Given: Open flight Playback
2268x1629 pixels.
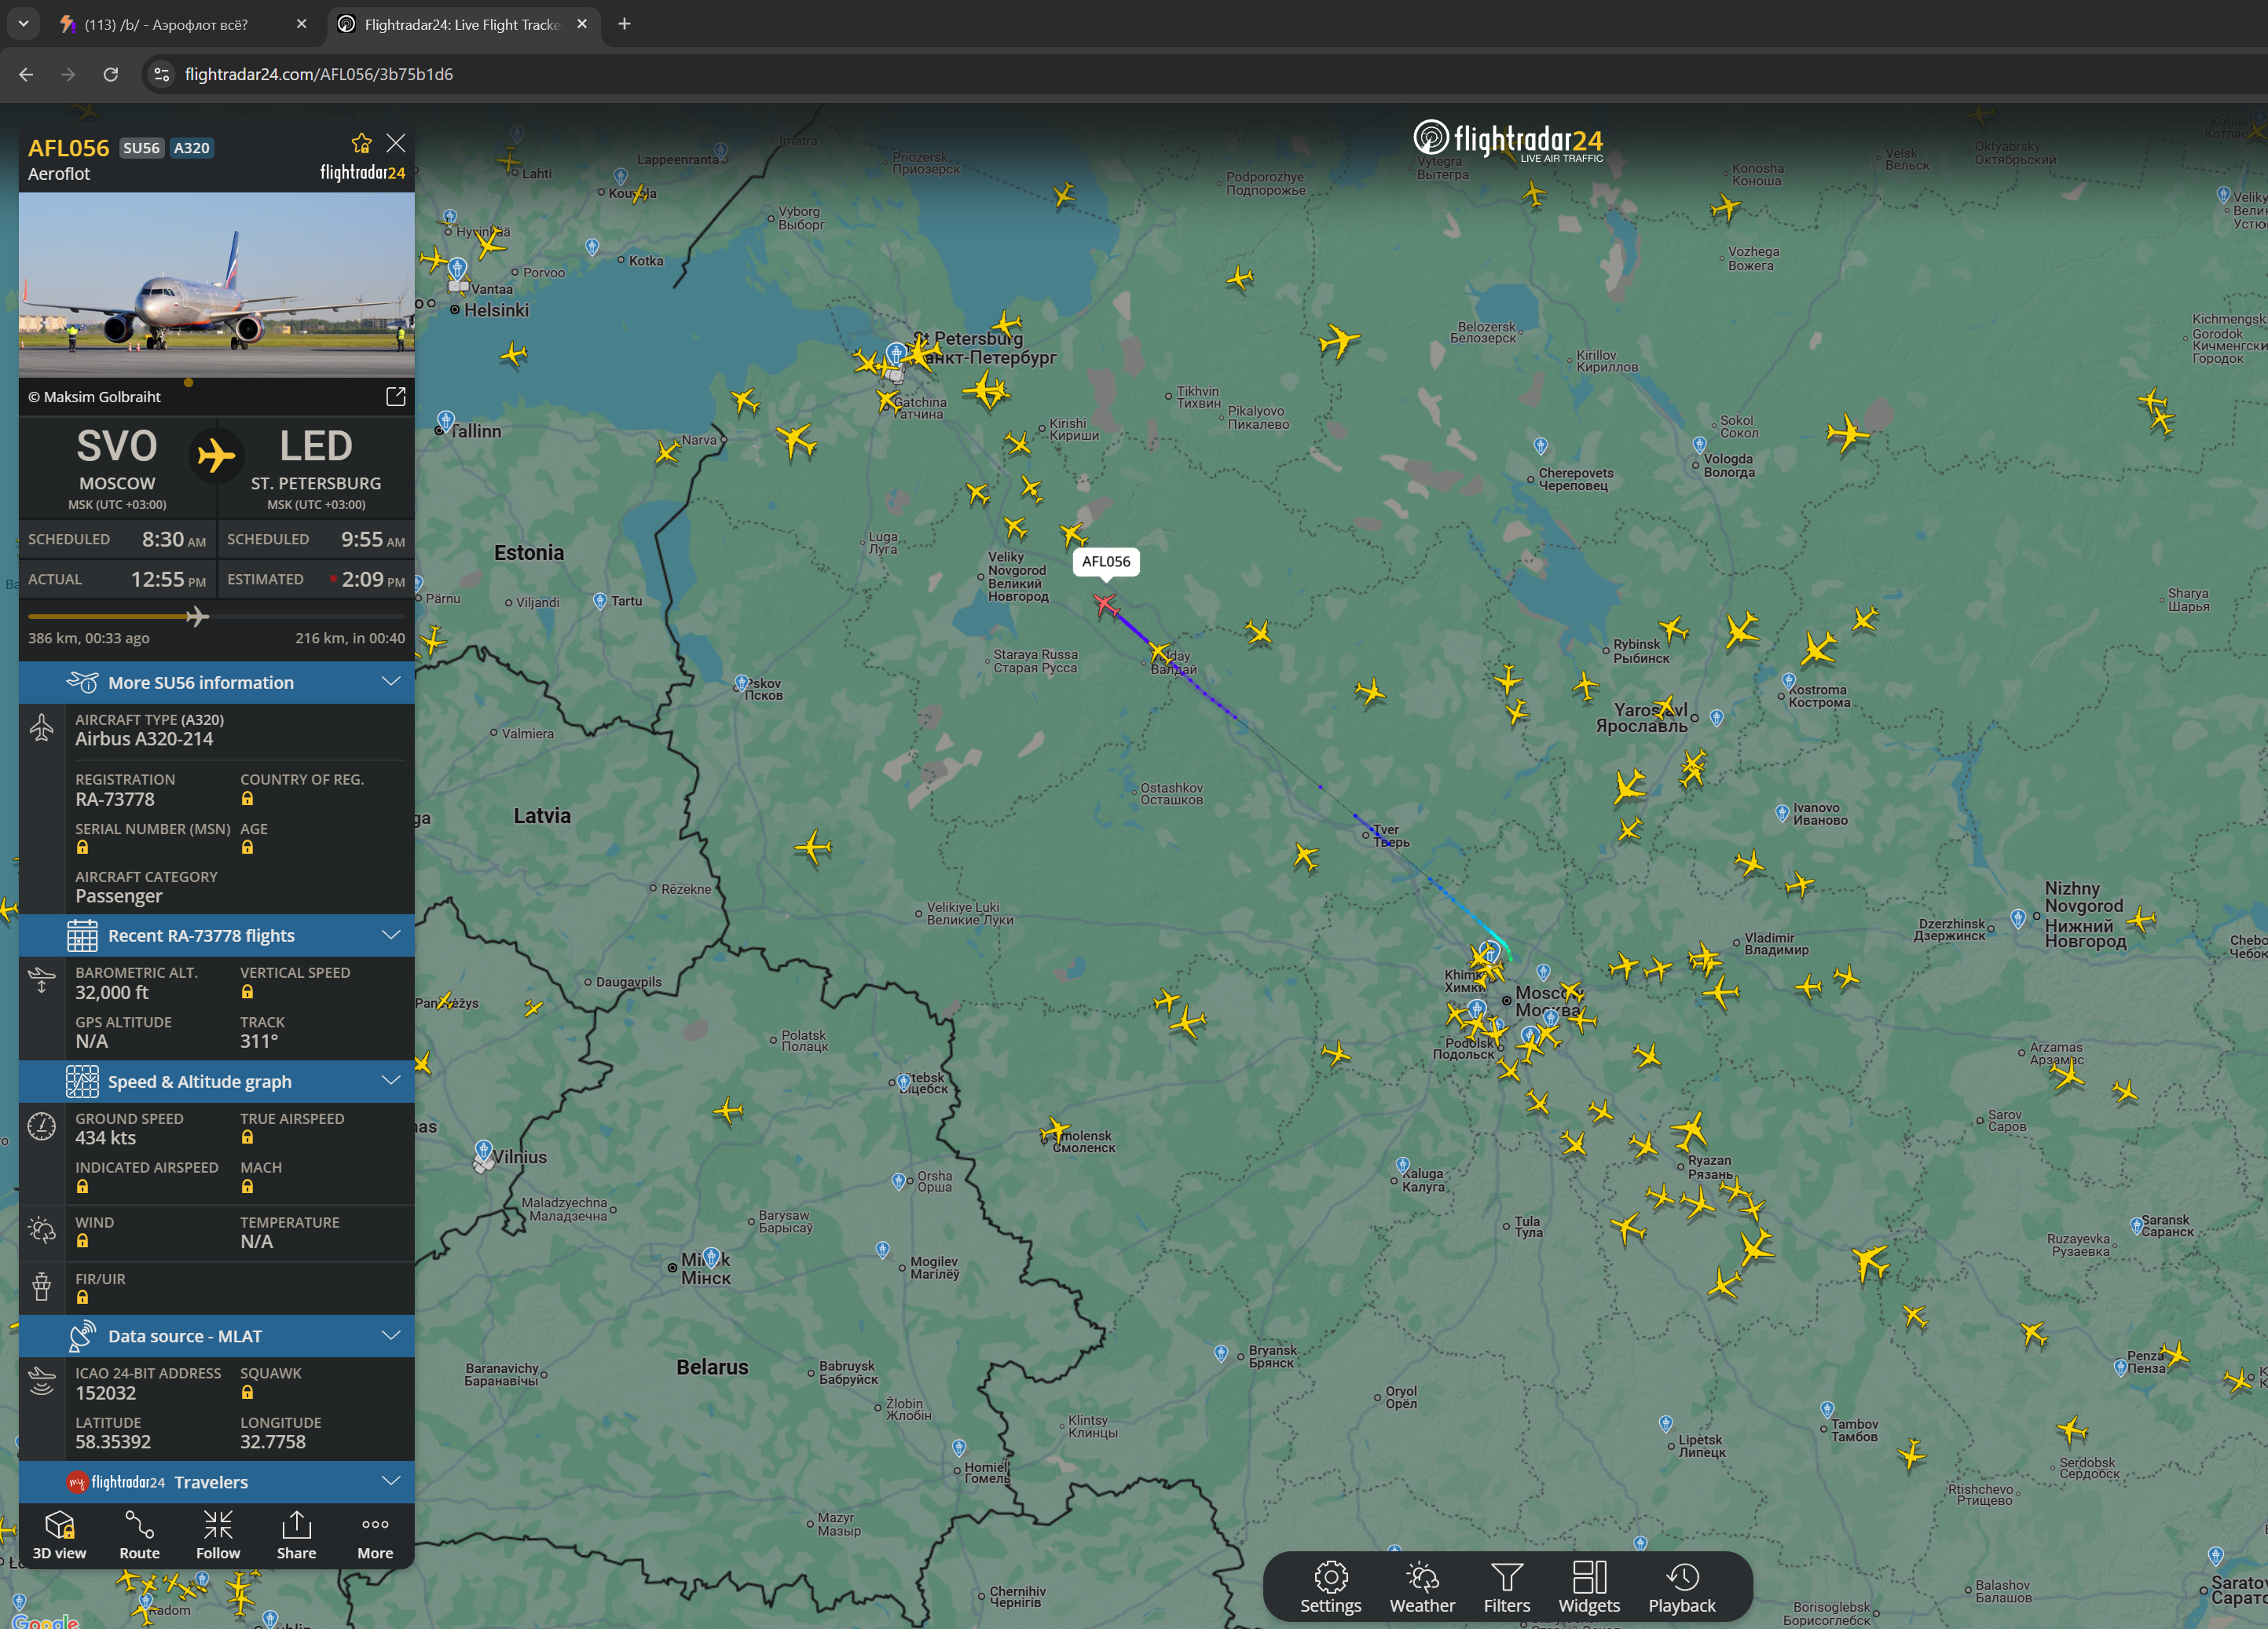Looking at the screenshot, I should 1682,1587.
